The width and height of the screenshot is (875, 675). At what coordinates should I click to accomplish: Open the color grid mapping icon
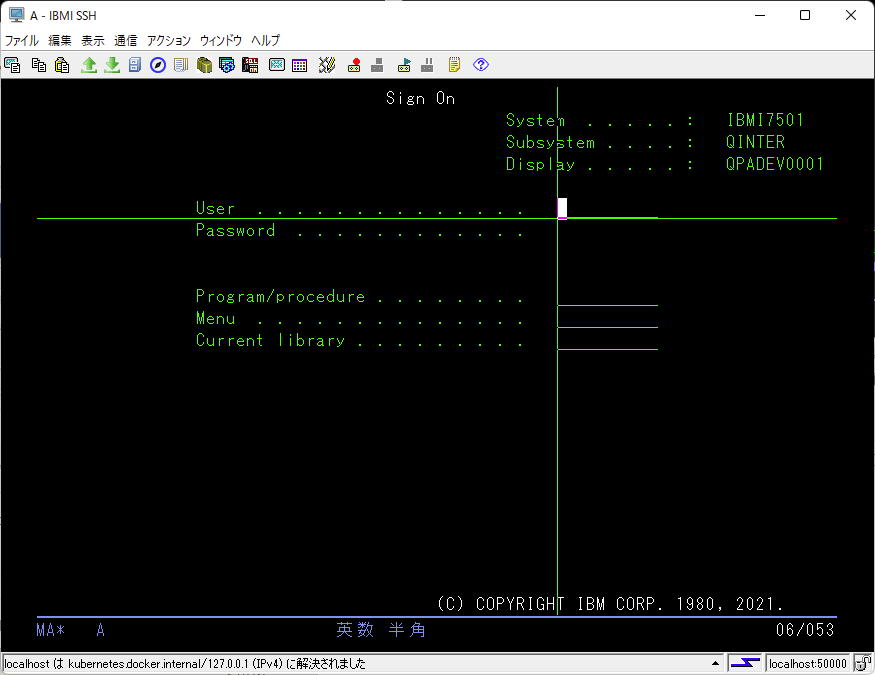(300, 65)
